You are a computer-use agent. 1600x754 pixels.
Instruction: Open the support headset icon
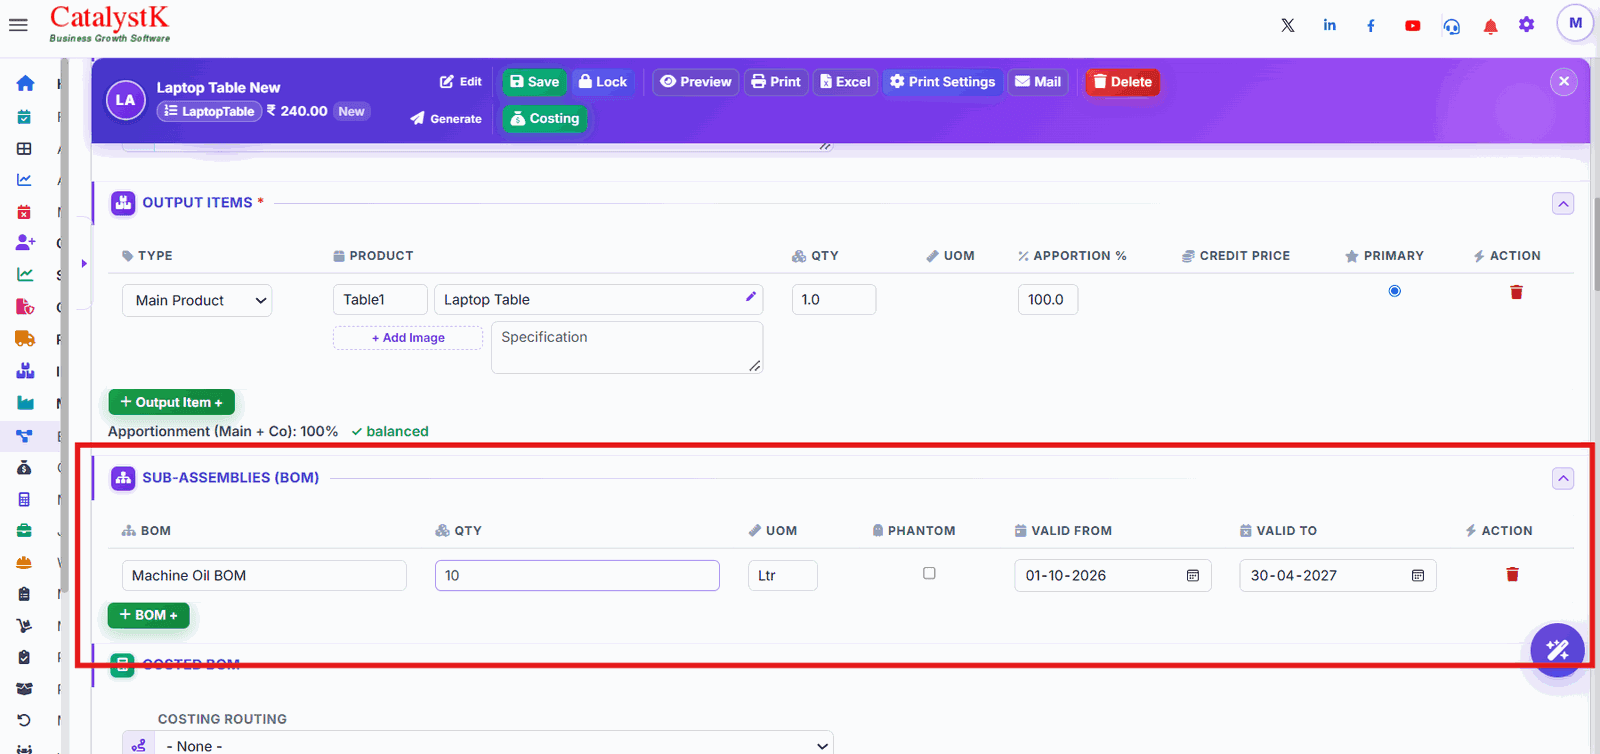click(1451, 26)
